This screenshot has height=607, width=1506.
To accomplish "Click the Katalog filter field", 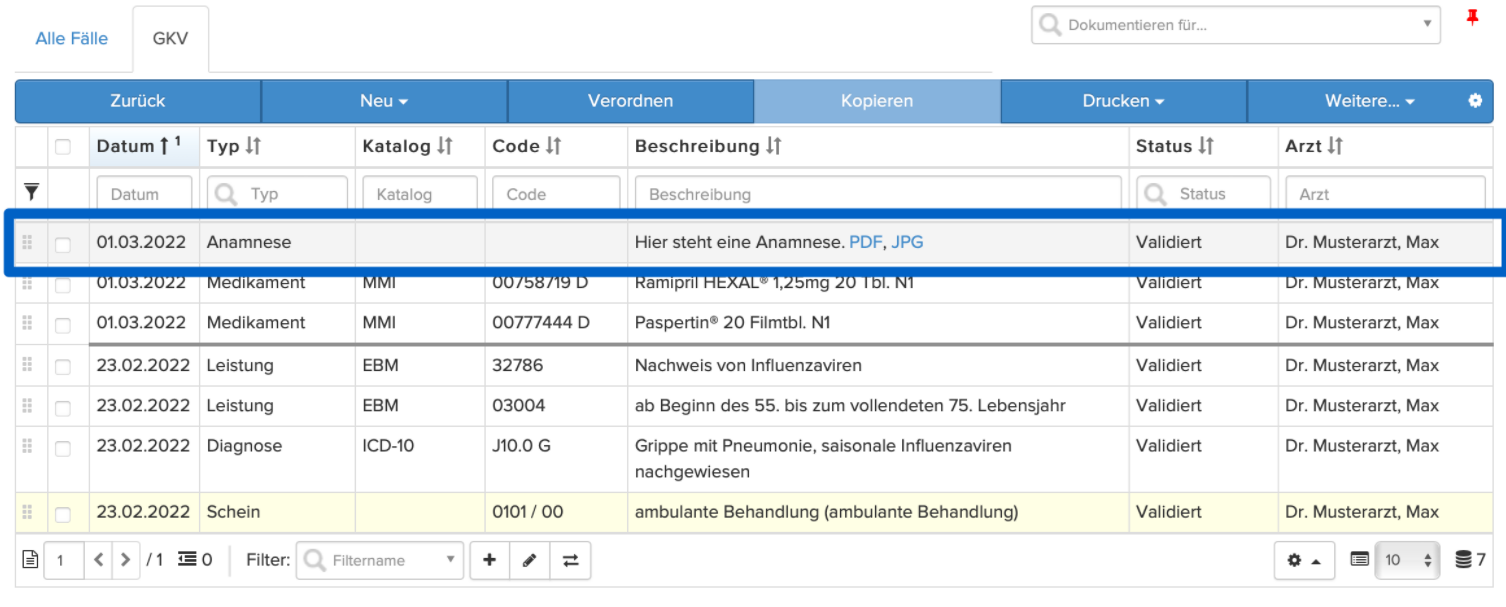I will pos(420,194).
